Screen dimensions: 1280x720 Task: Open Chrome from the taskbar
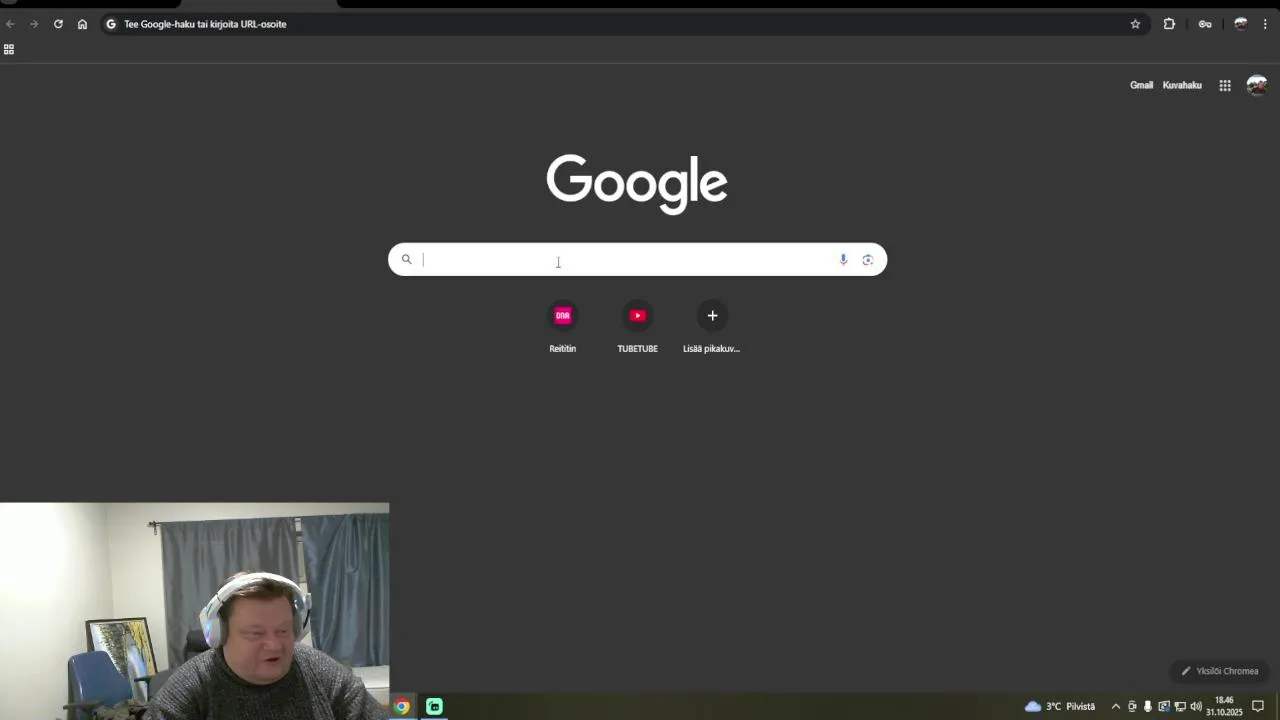coord(401,706)
